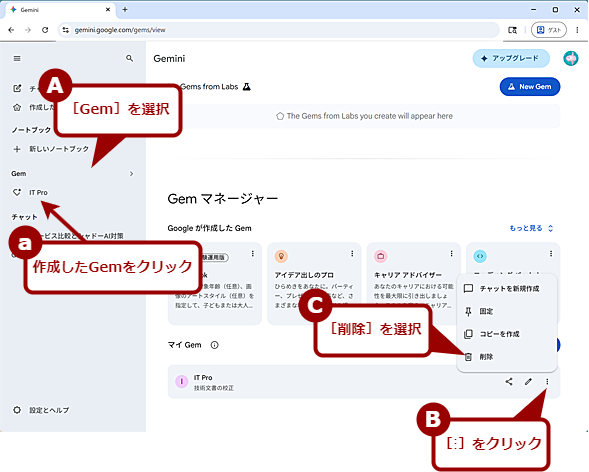Click the edit pencil for IT Pro
The width and height of the screenshot is (589, 472).
pos(528,382)
